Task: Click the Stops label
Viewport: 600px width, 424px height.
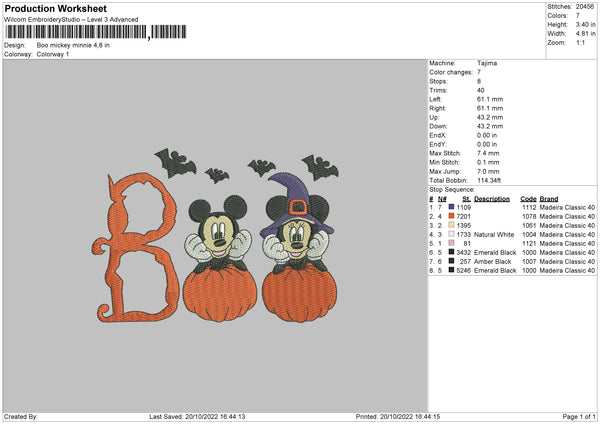Action: (x=438, y=81)
